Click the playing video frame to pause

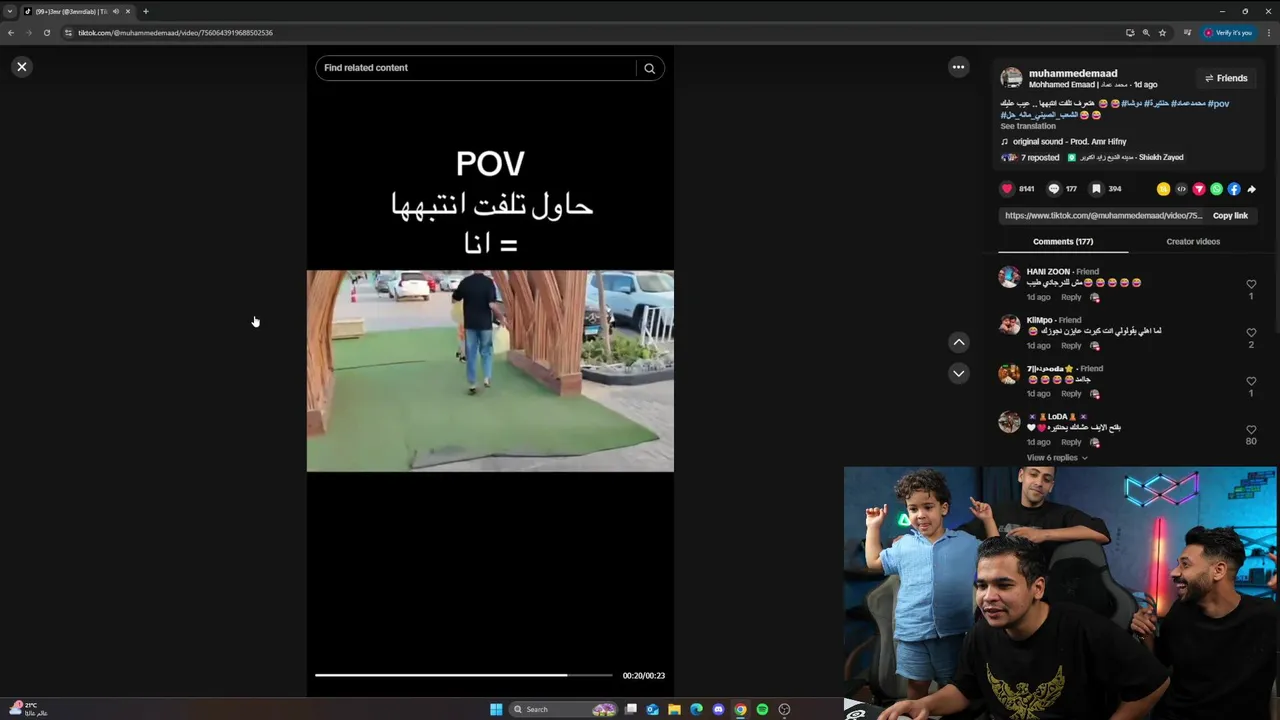pos(490,370)
